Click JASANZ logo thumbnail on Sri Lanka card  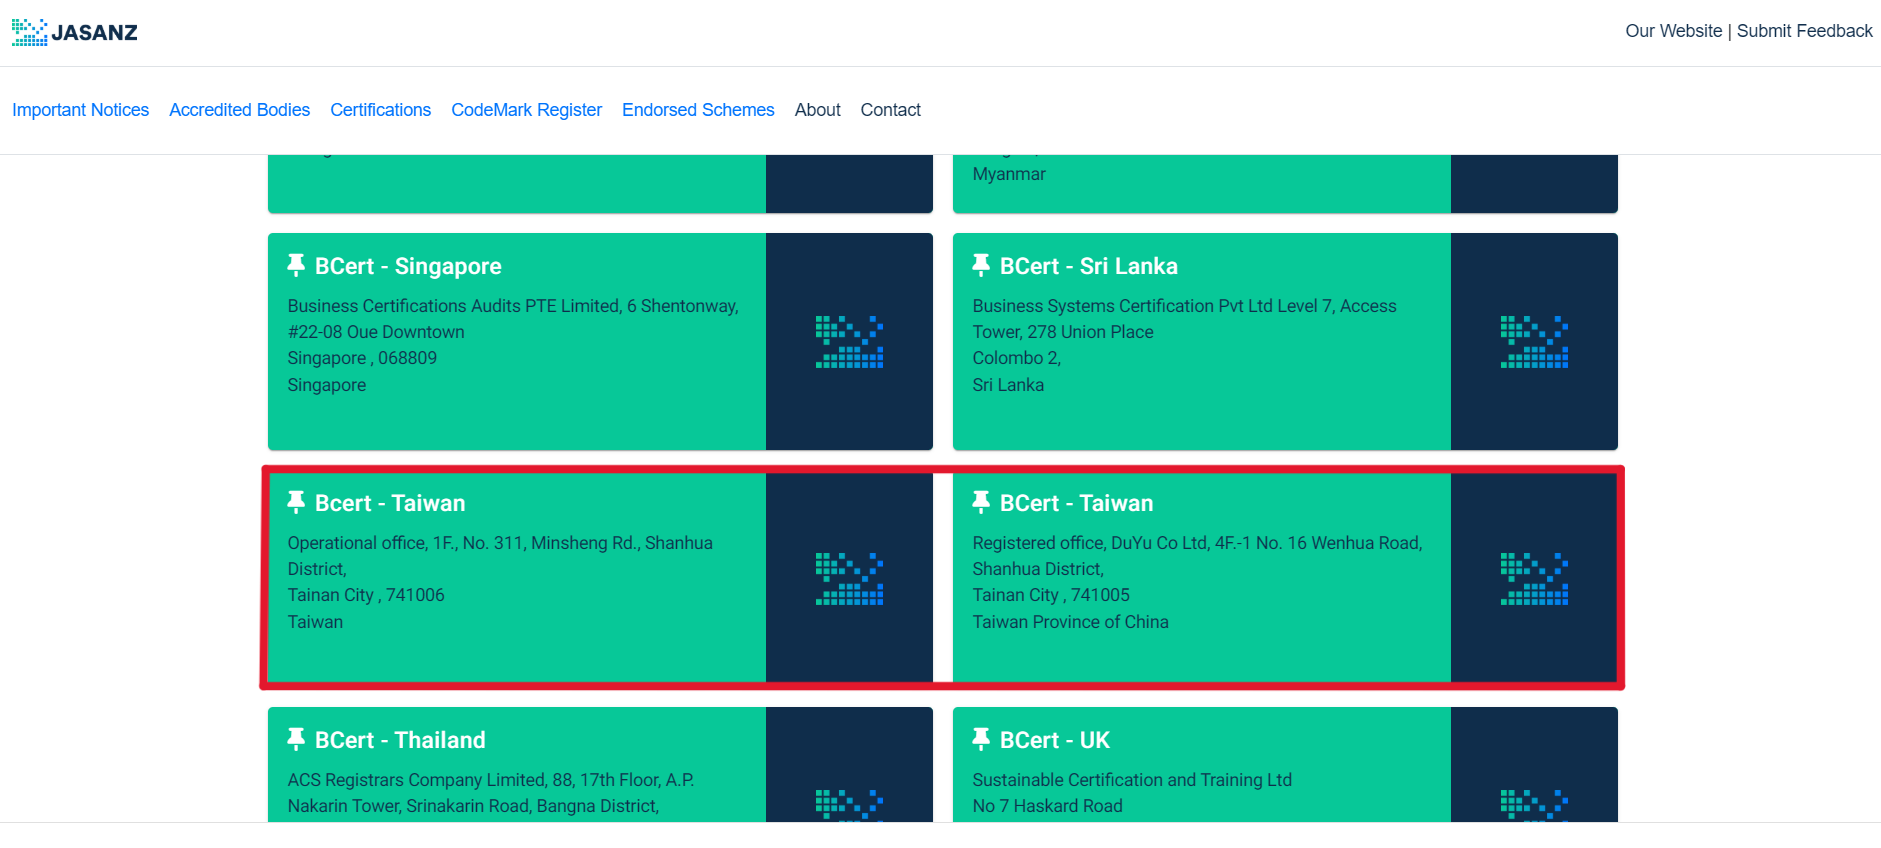pos(1534,342)
